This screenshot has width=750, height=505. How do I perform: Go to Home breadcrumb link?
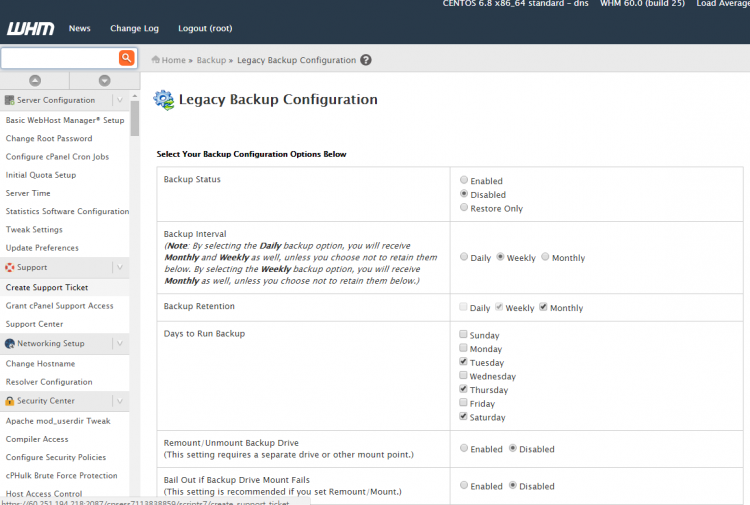(173, 60)
